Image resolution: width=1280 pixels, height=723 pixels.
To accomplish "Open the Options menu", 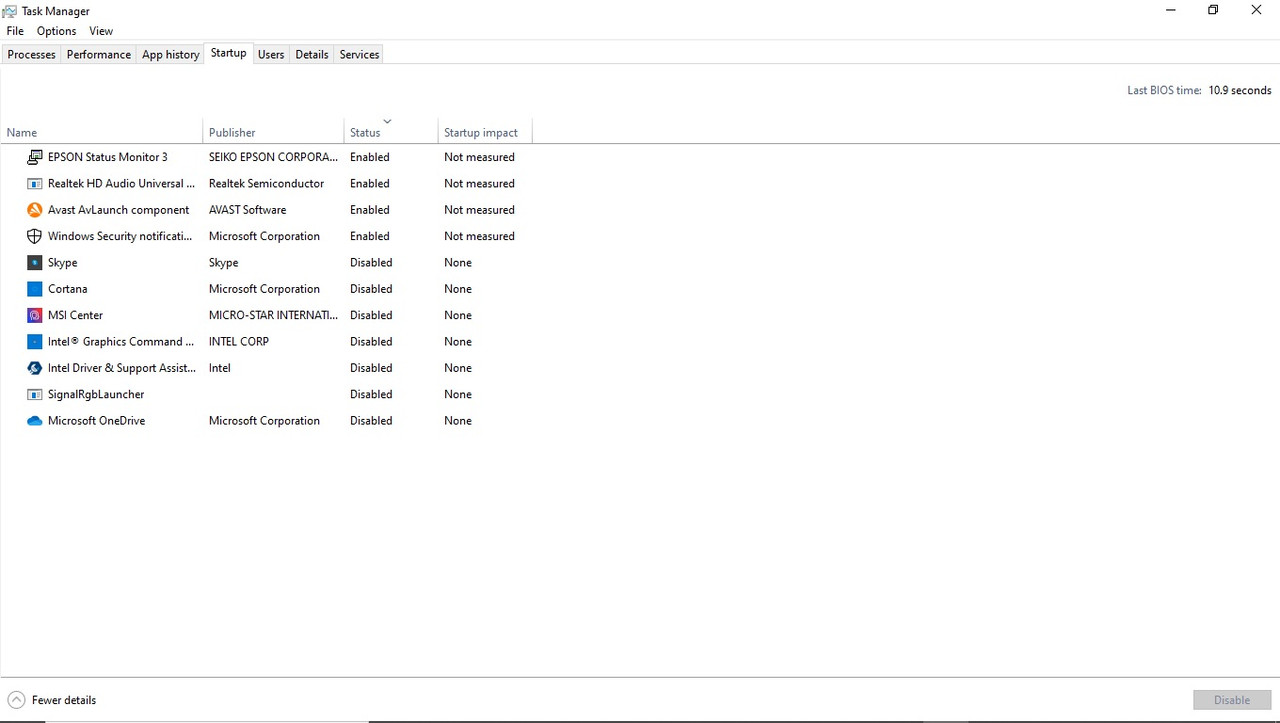I will (57, 31).
